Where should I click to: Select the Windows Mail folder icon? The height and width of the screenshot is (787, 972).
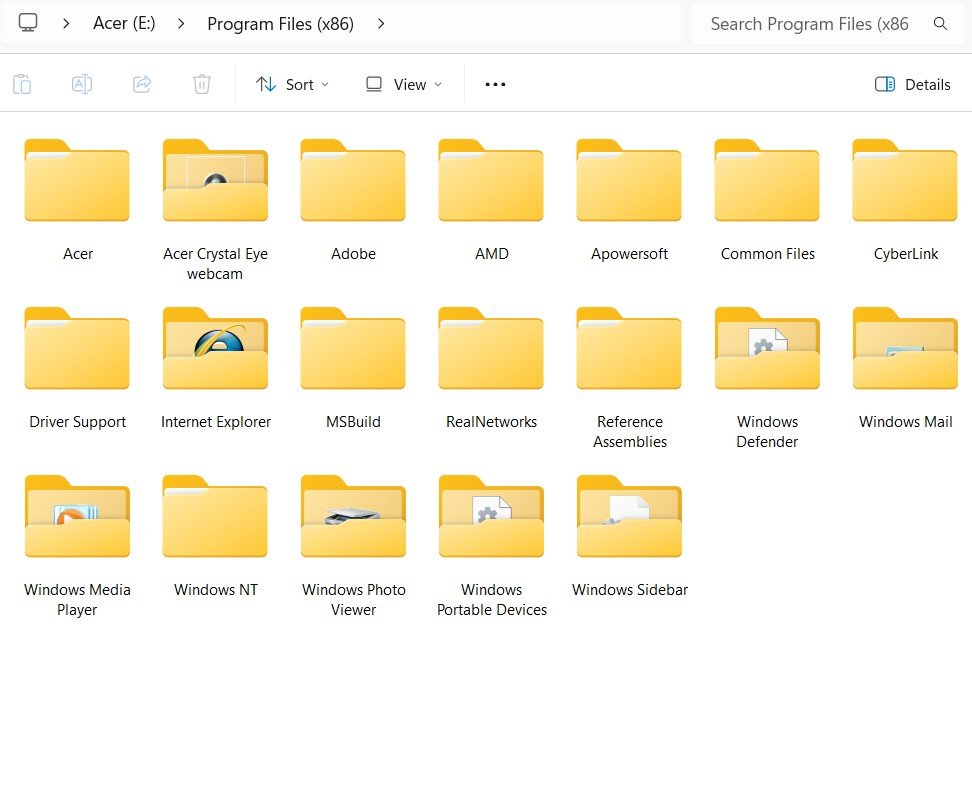(905, 348)
